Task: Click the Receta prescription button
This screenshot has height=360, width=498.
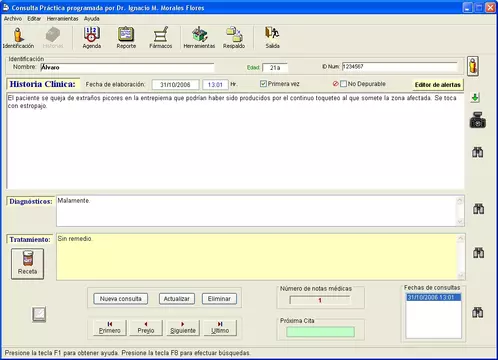Action: click(x=27, y=264)
